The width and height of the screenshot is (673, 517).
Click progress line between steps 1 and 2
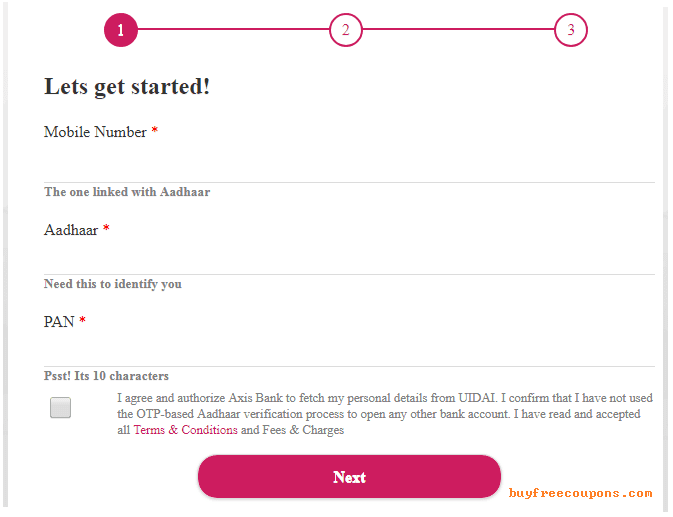[x=233, y=29]
